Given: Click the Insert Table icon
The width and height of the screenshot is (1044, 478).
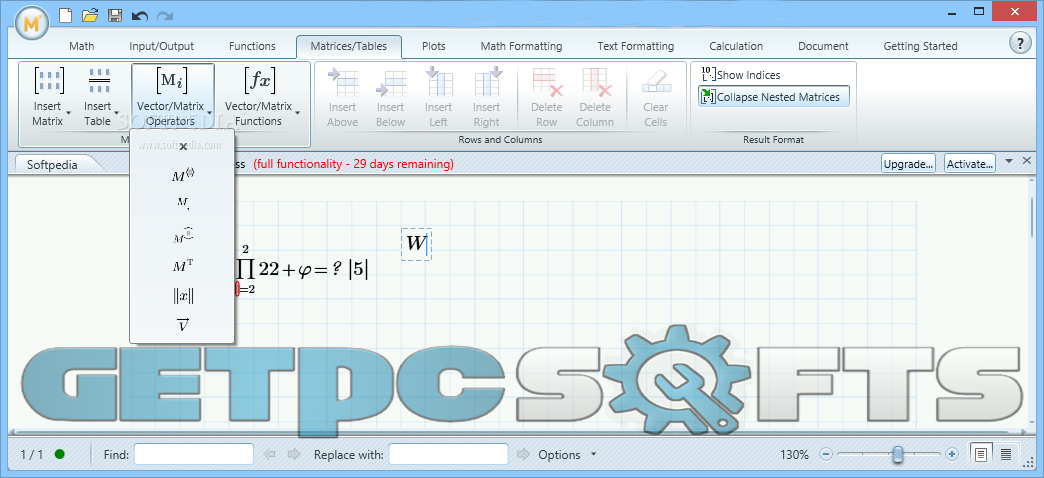Looking at the screenshot, I should 99,81.
